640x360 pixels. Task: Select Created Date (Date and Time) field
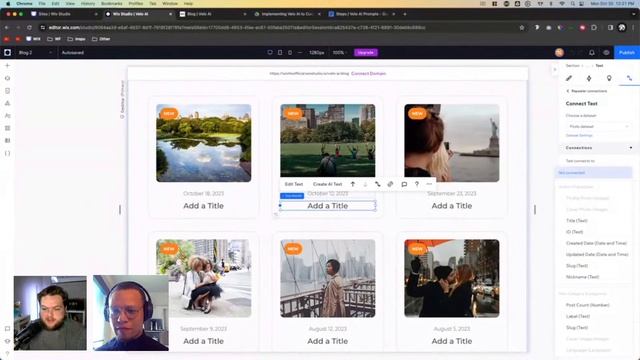596,243
